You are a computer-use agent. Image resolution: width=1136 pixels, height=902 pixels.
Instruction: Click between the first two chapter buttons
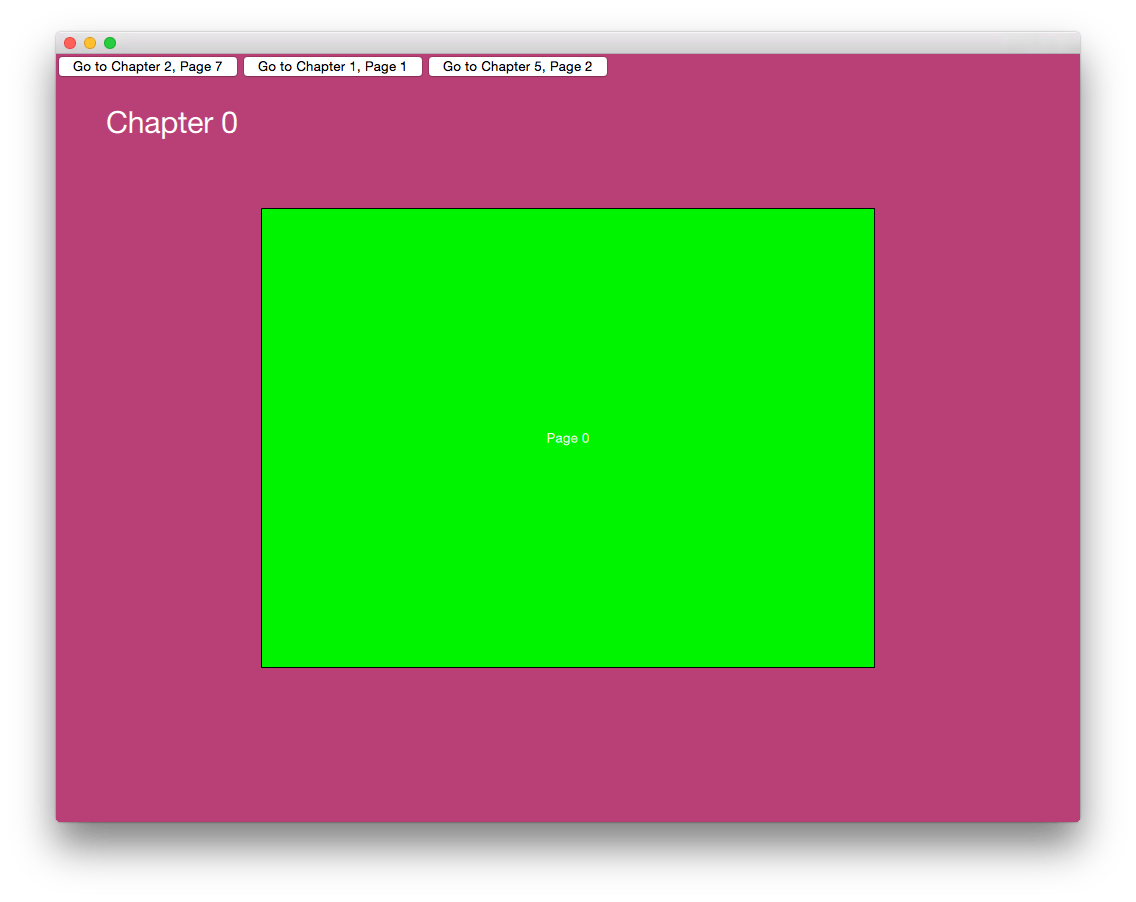[240, 66]
